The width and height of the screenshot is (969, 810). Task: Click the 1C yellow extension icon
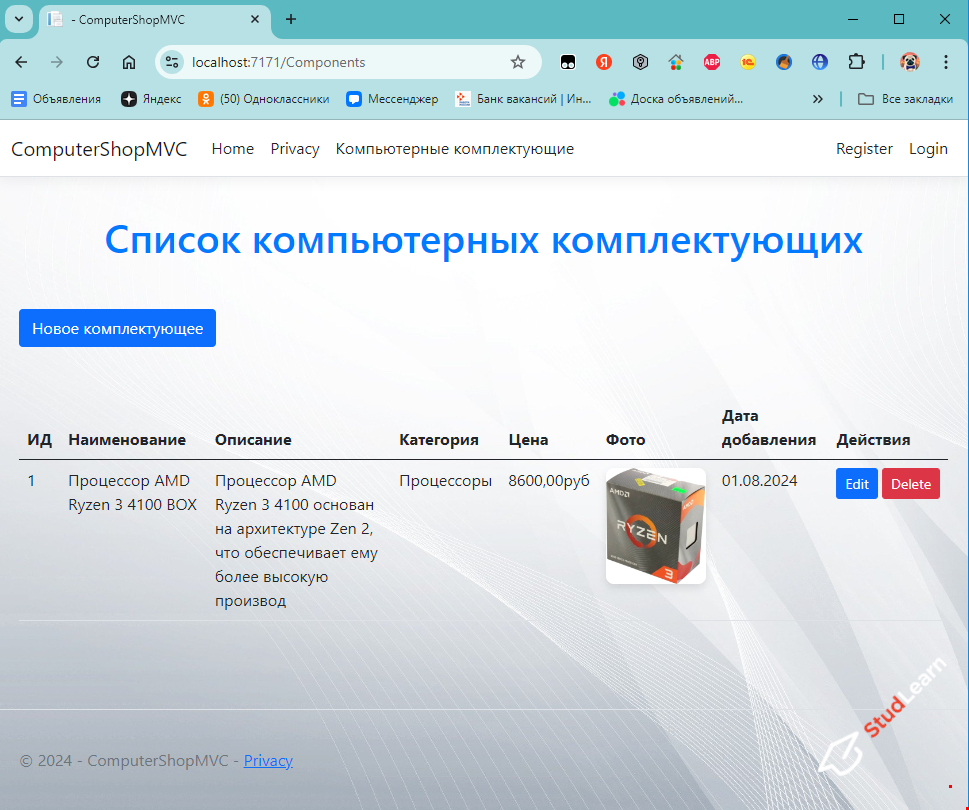point(748,61)
